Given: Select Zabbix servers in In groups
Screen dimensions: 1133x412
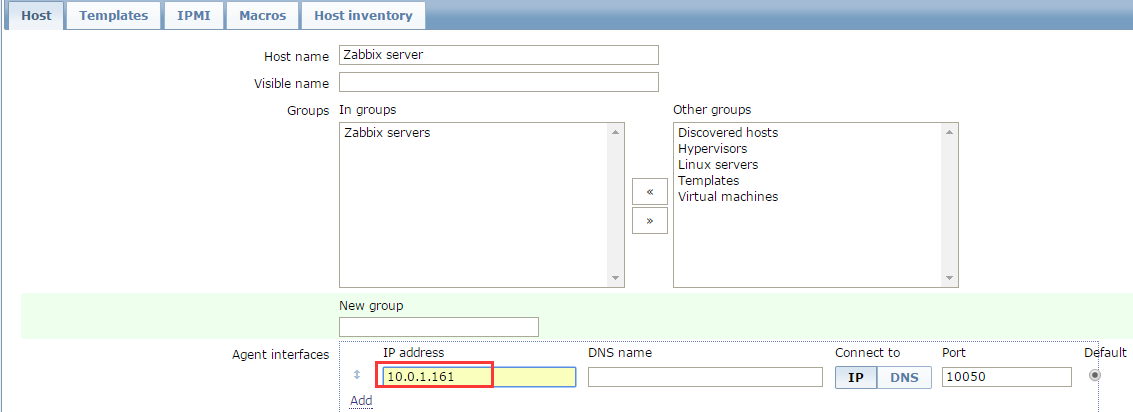Looking at the screenshot, I should (387, 133).
